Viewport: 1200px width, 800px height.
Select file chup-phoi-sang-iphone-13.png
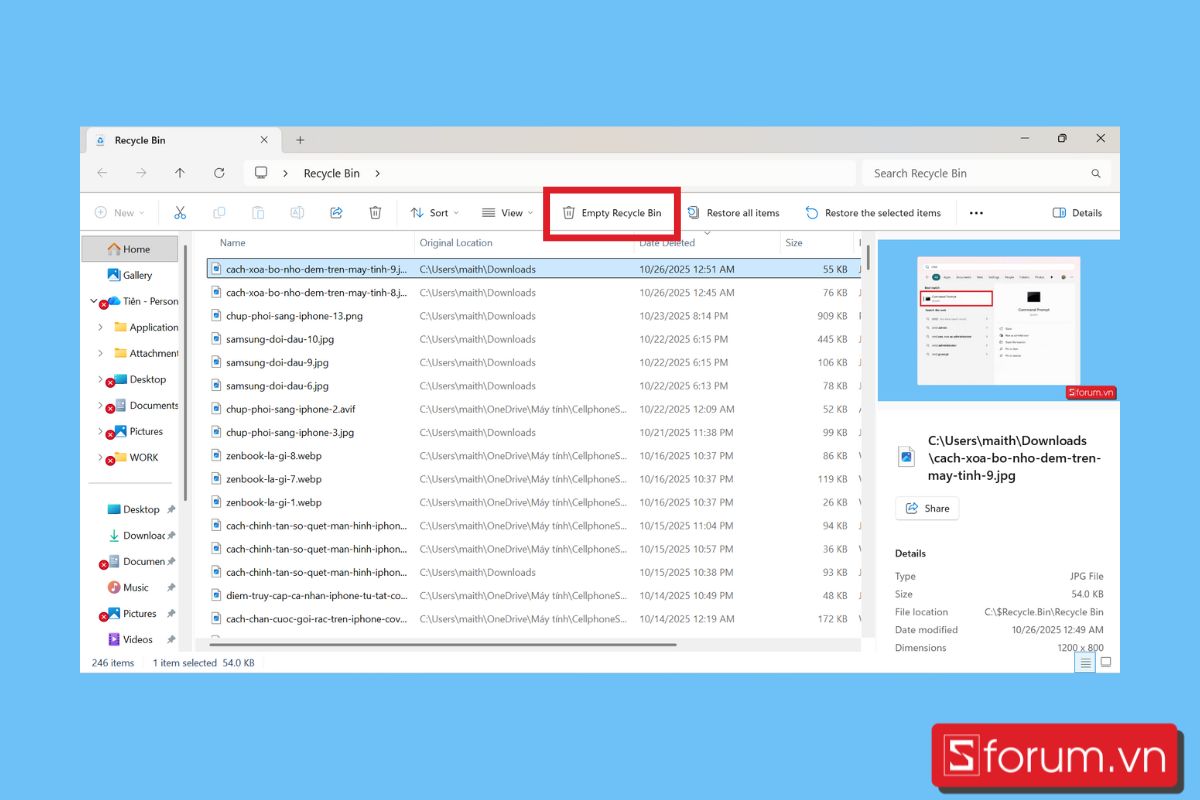click(x=294, y=316)
